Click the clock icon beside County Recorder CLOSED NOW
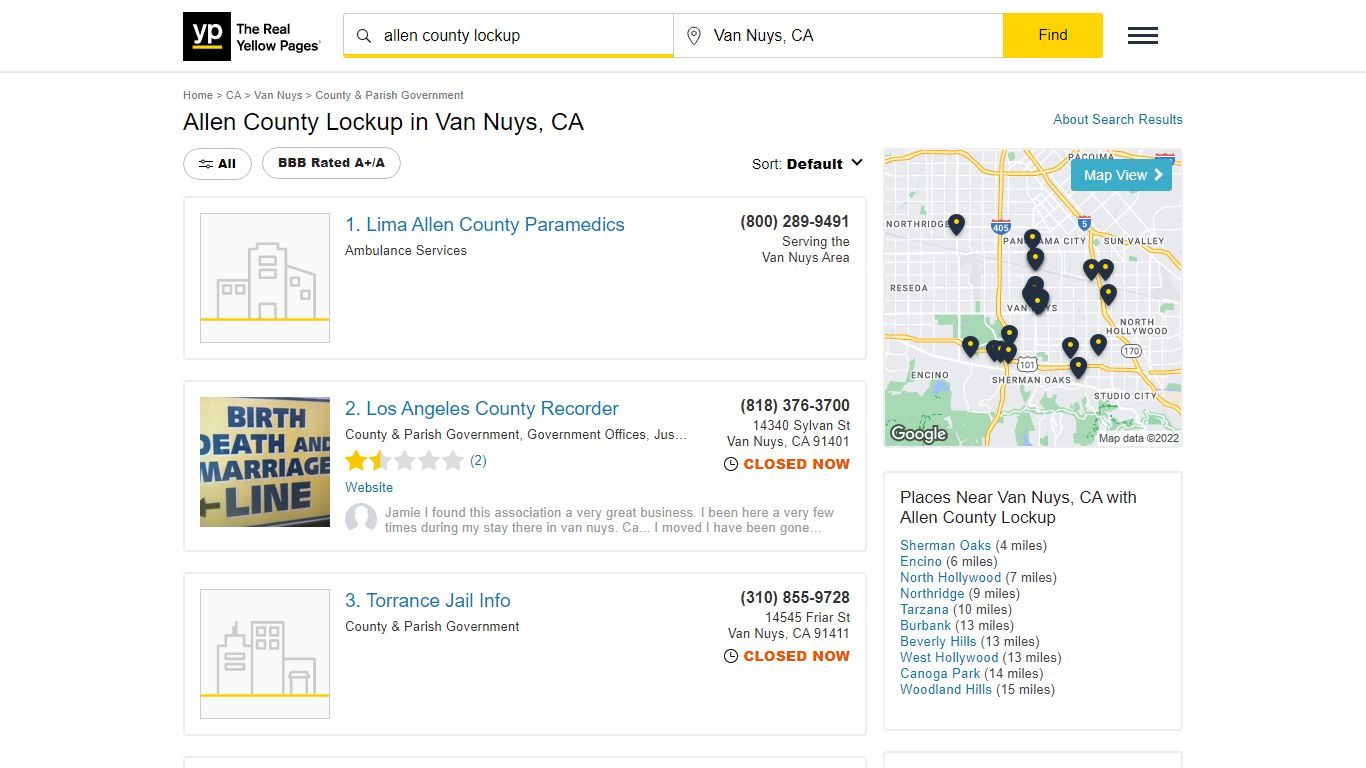This screenshot has height=768, width=1366. 731,464
